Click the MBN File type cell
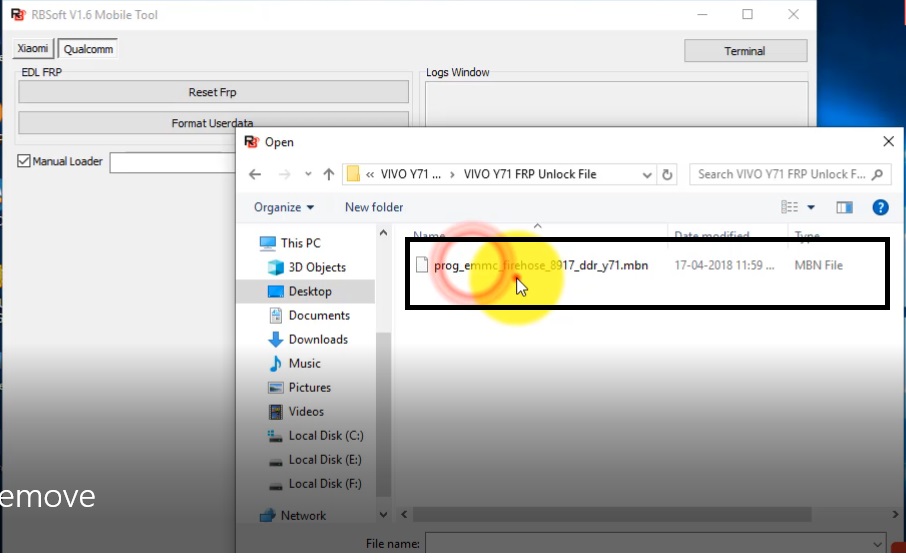 (818, 266)
